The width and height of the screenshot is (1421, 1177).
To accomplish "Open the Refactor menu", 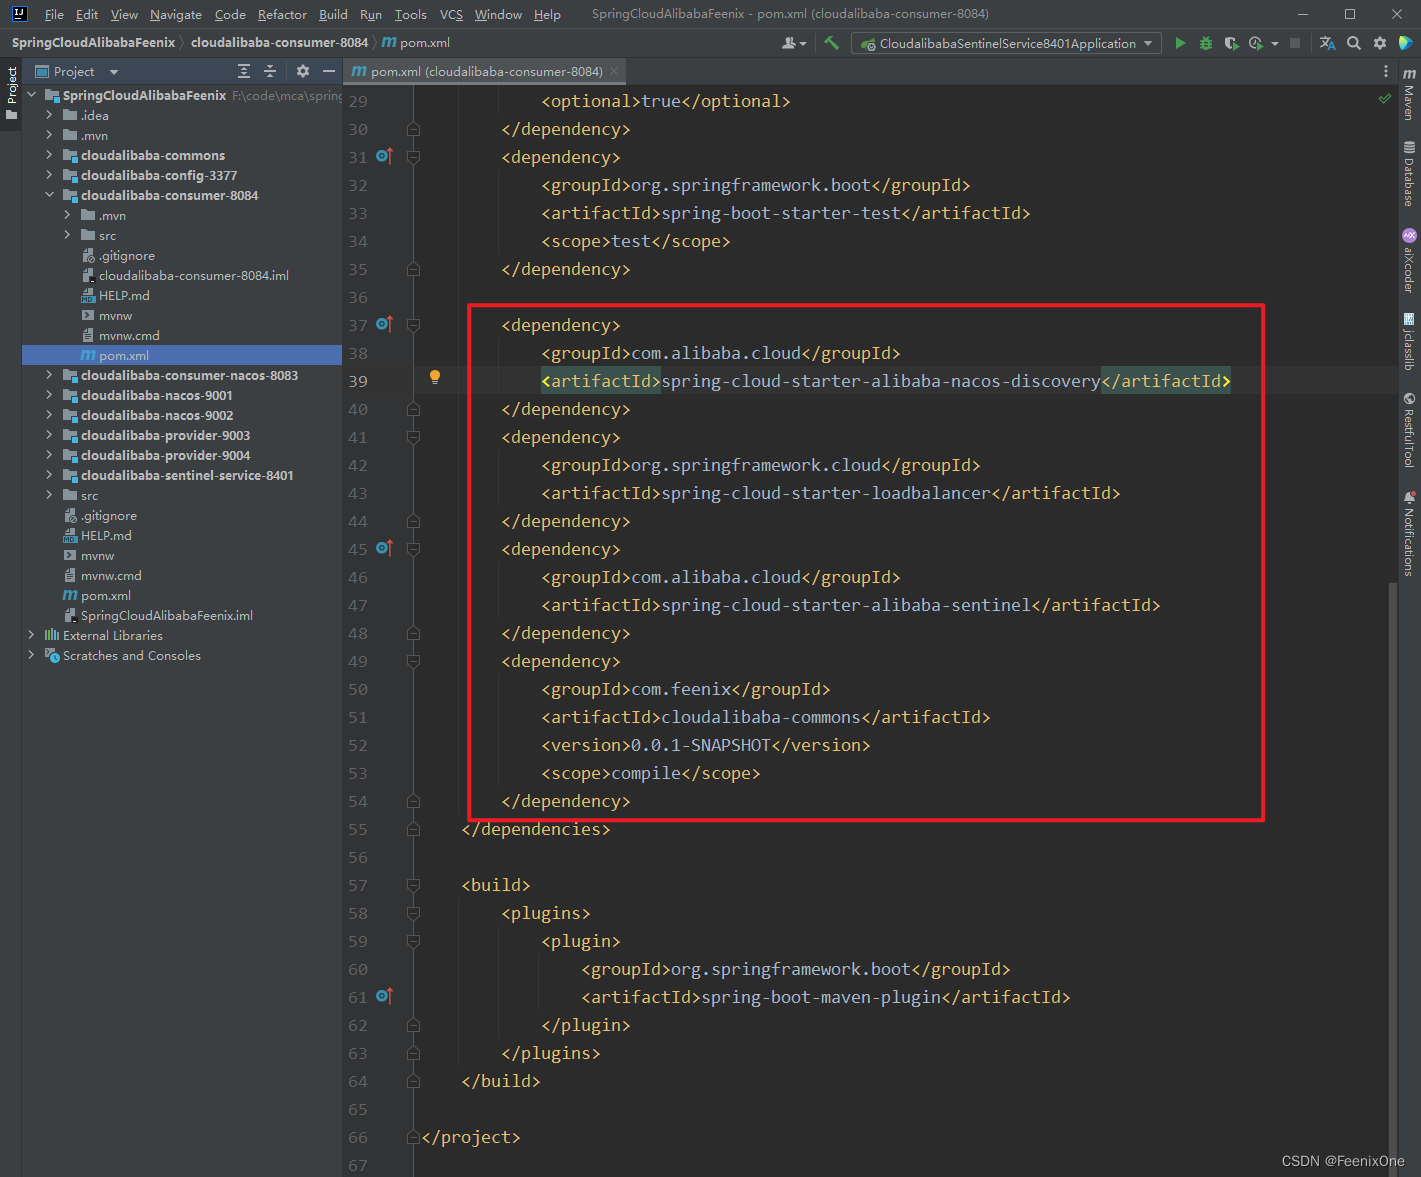I will 282,14.
